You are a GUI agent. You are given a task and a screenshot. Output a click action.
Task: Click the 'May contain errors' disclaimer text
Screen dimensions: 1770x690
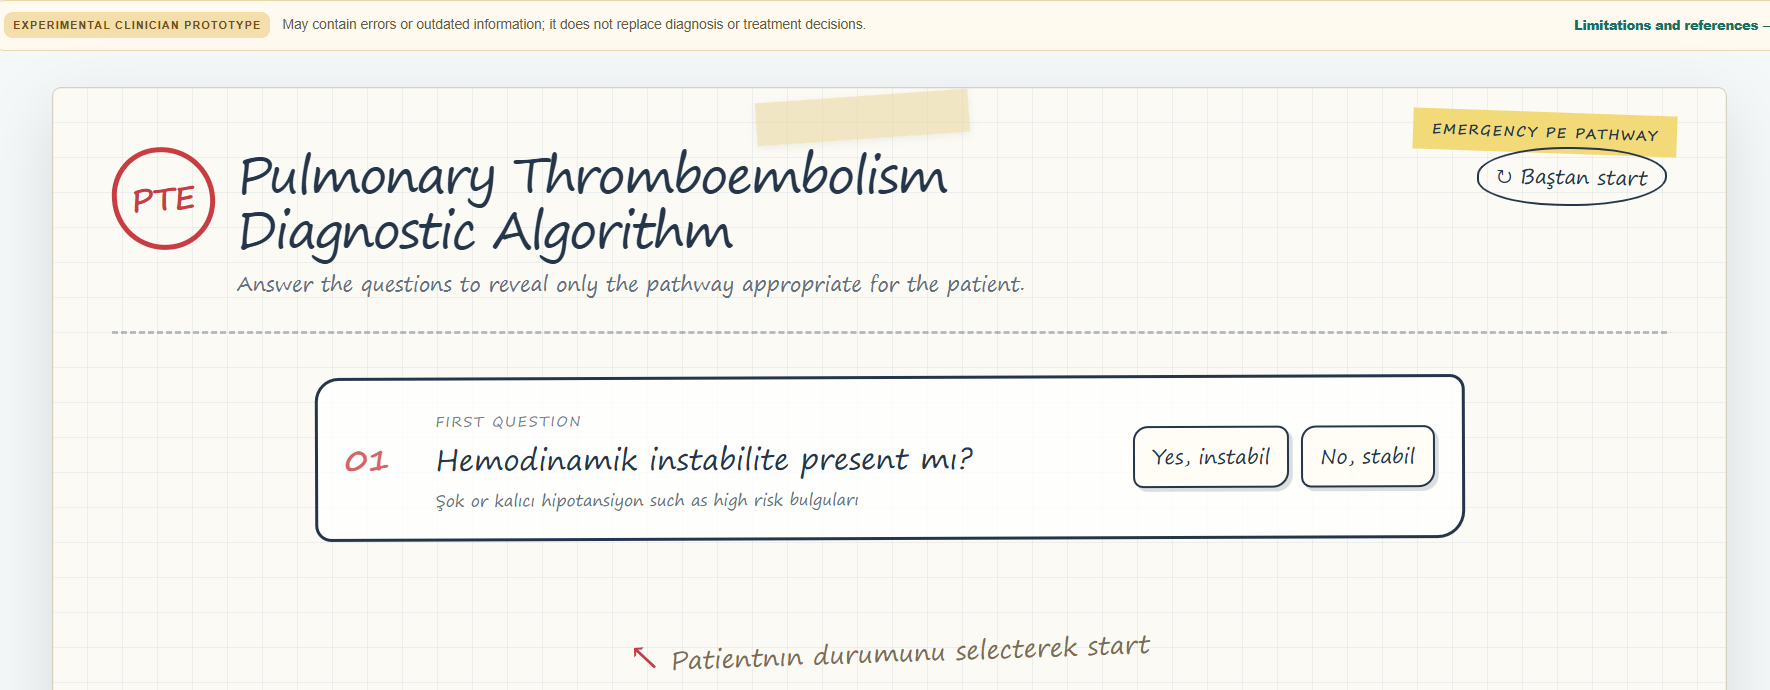point(574,25)
